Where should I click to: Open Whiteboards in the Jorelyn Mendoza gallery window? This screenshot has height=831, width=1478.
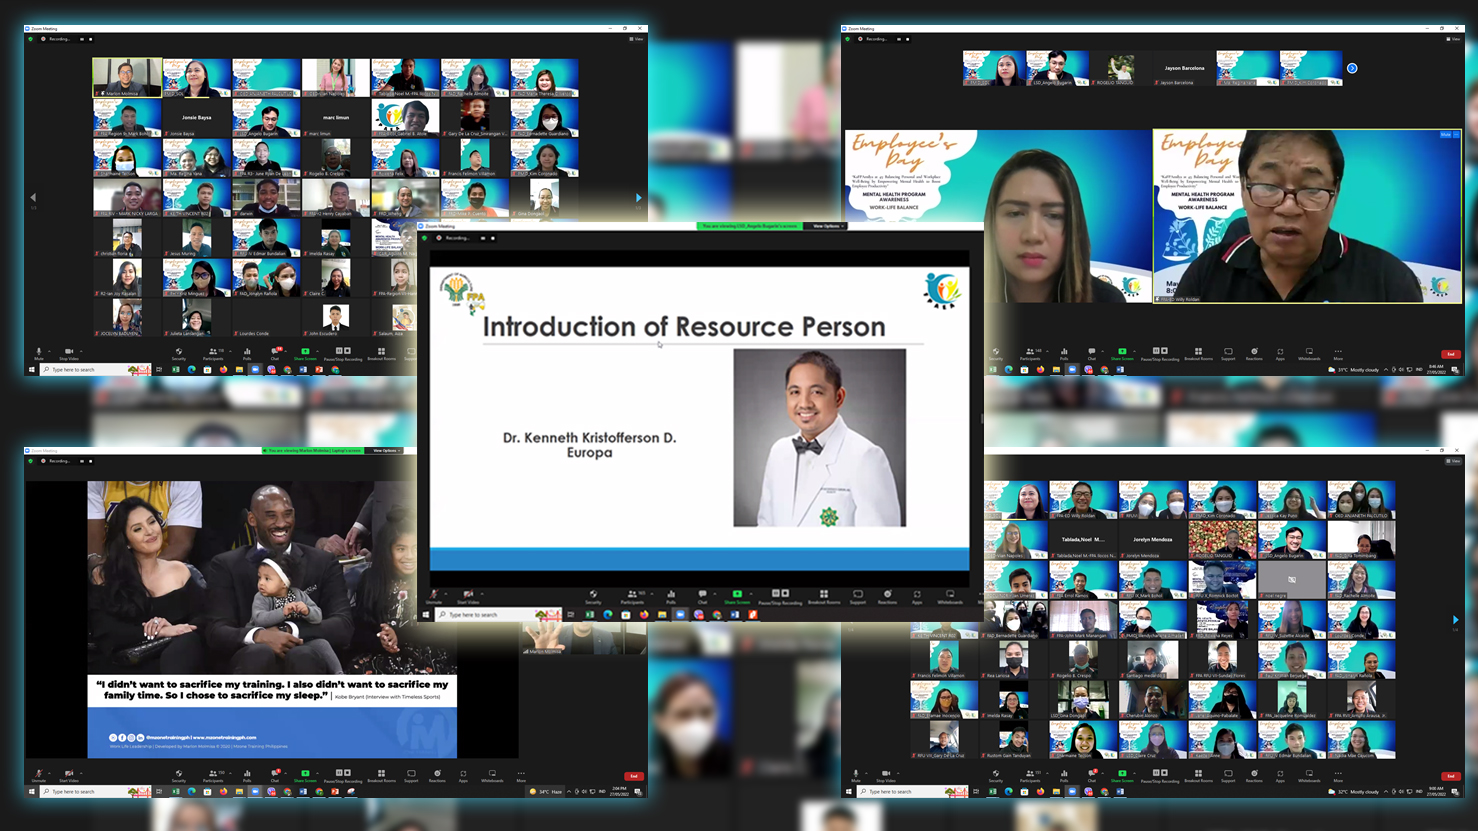click(x=1309, y=775)
